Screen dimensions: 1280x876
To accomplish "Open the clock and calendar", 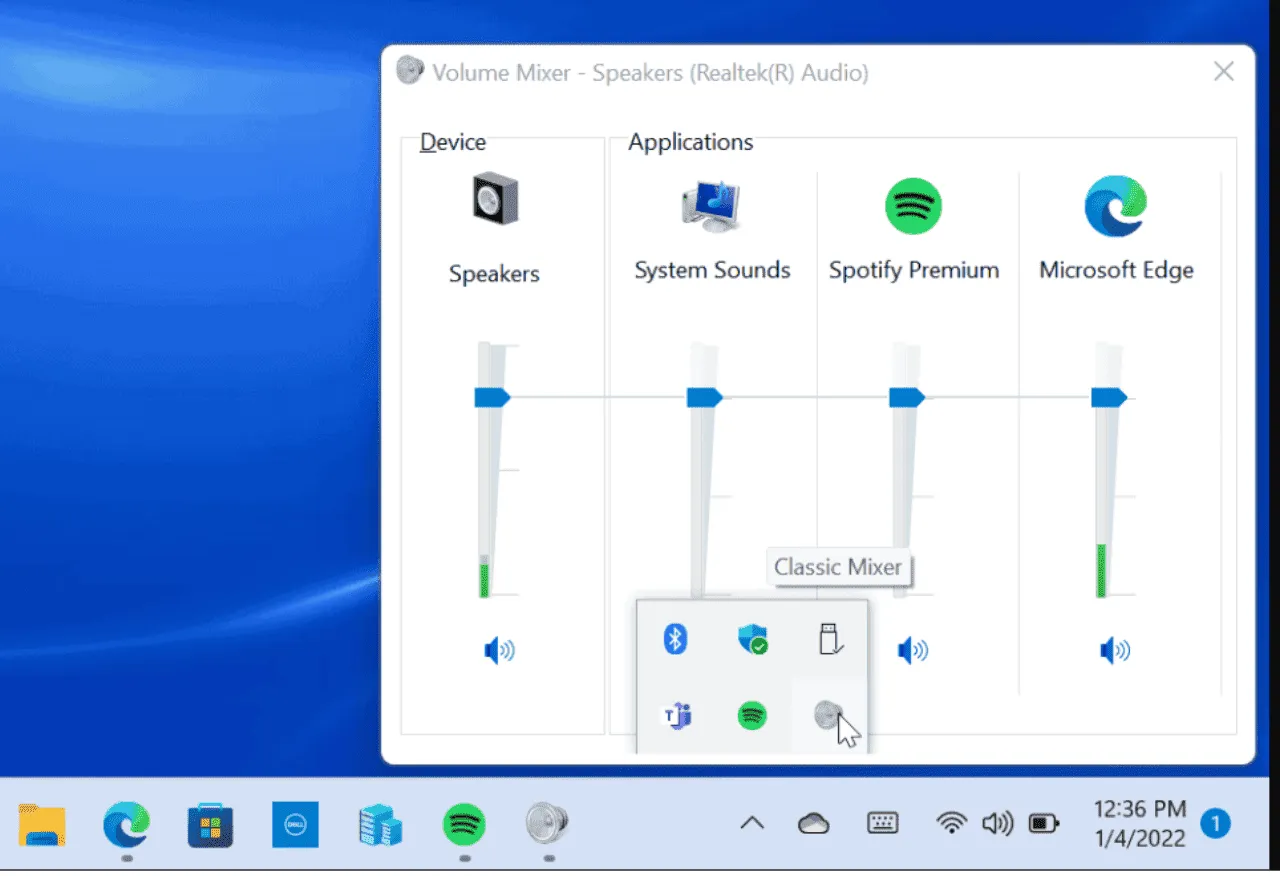I will click(1139, 822).
